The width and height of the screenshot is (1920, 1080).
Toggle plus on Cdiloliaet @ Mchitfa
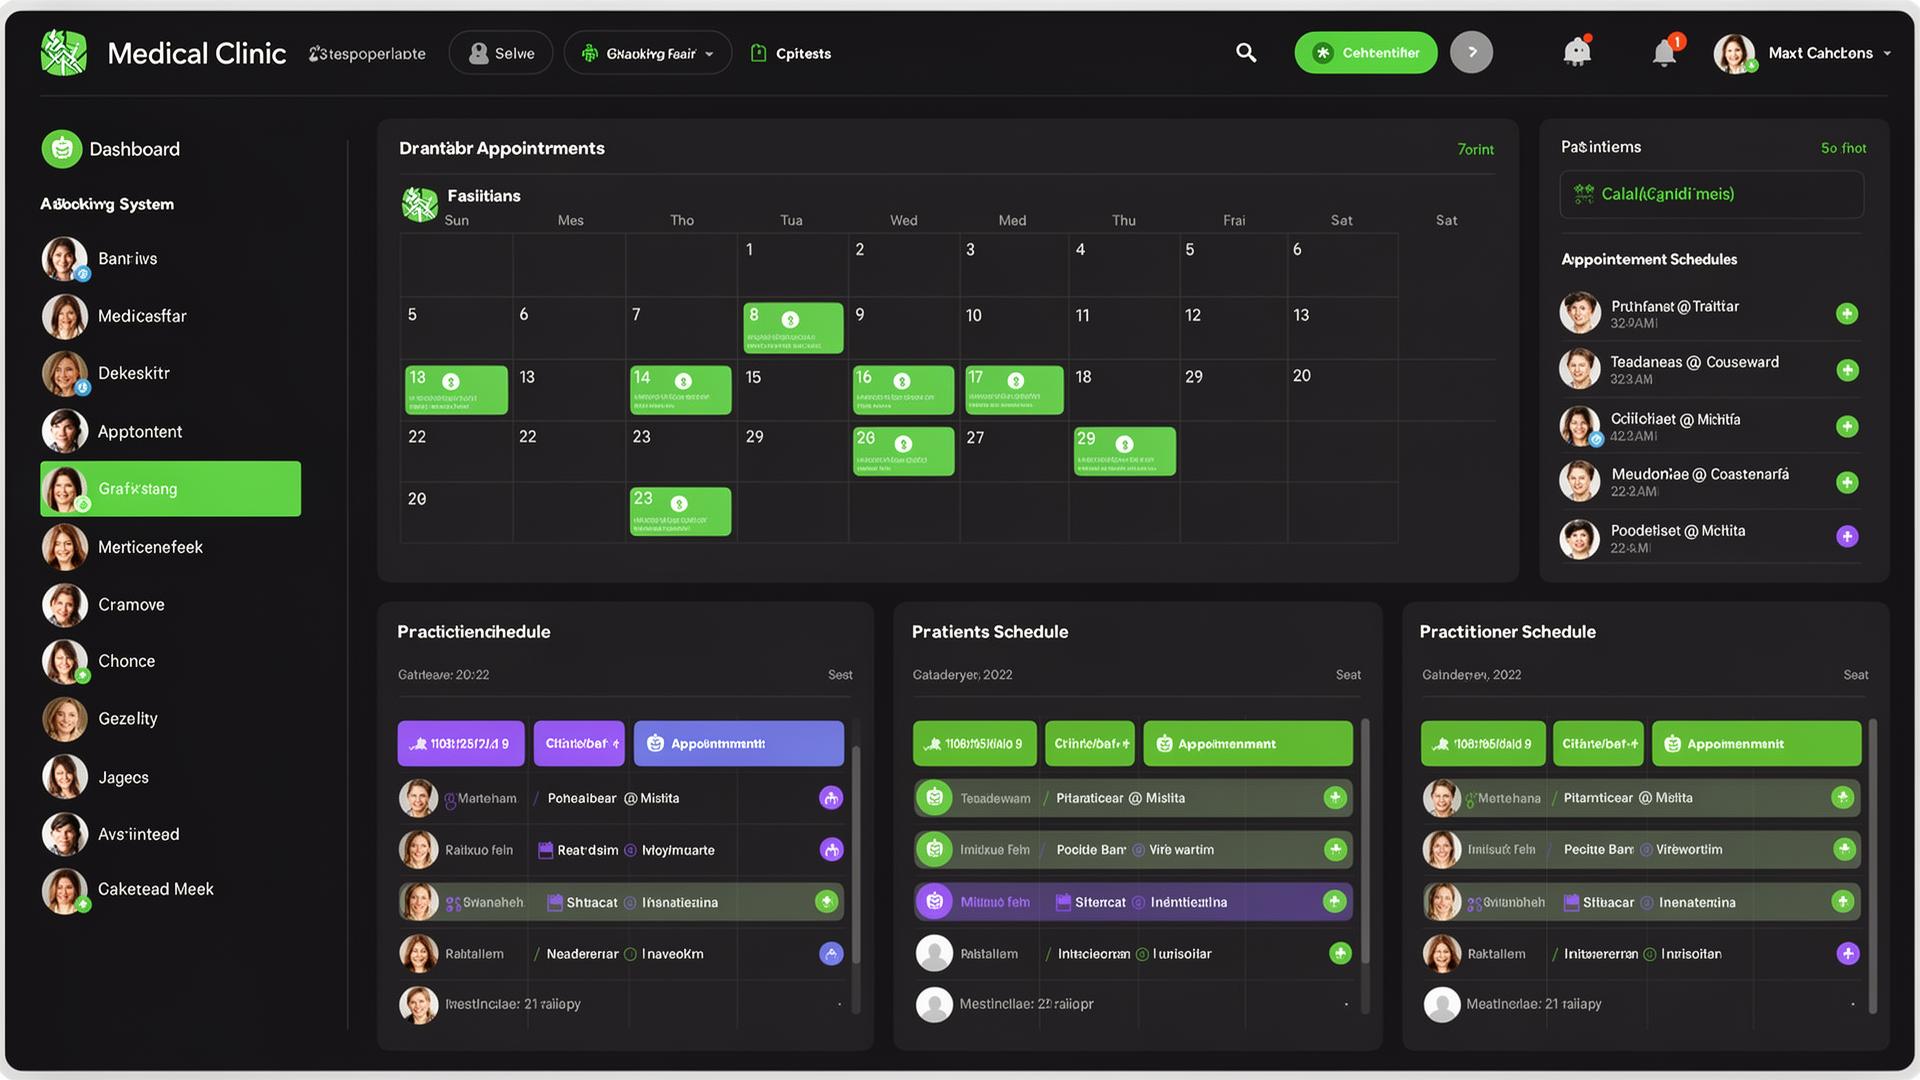1847,427
